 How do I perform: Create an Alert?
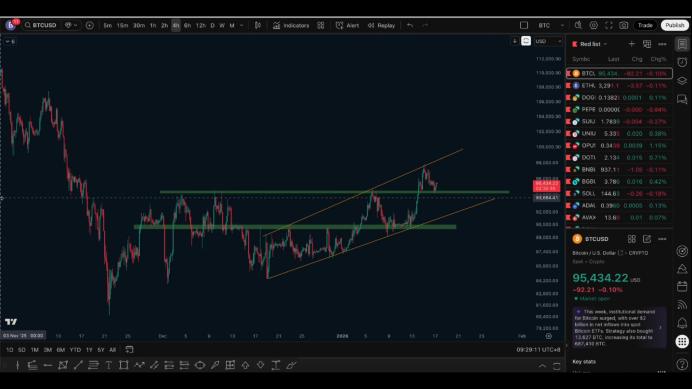pyautogui.click(x=347, y=26)
